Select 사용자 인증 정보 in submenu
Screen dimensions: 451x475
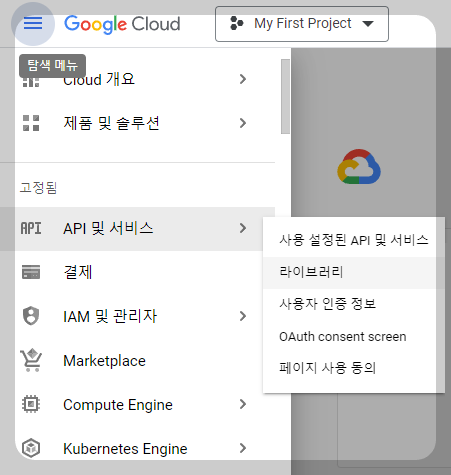point(354,304)
